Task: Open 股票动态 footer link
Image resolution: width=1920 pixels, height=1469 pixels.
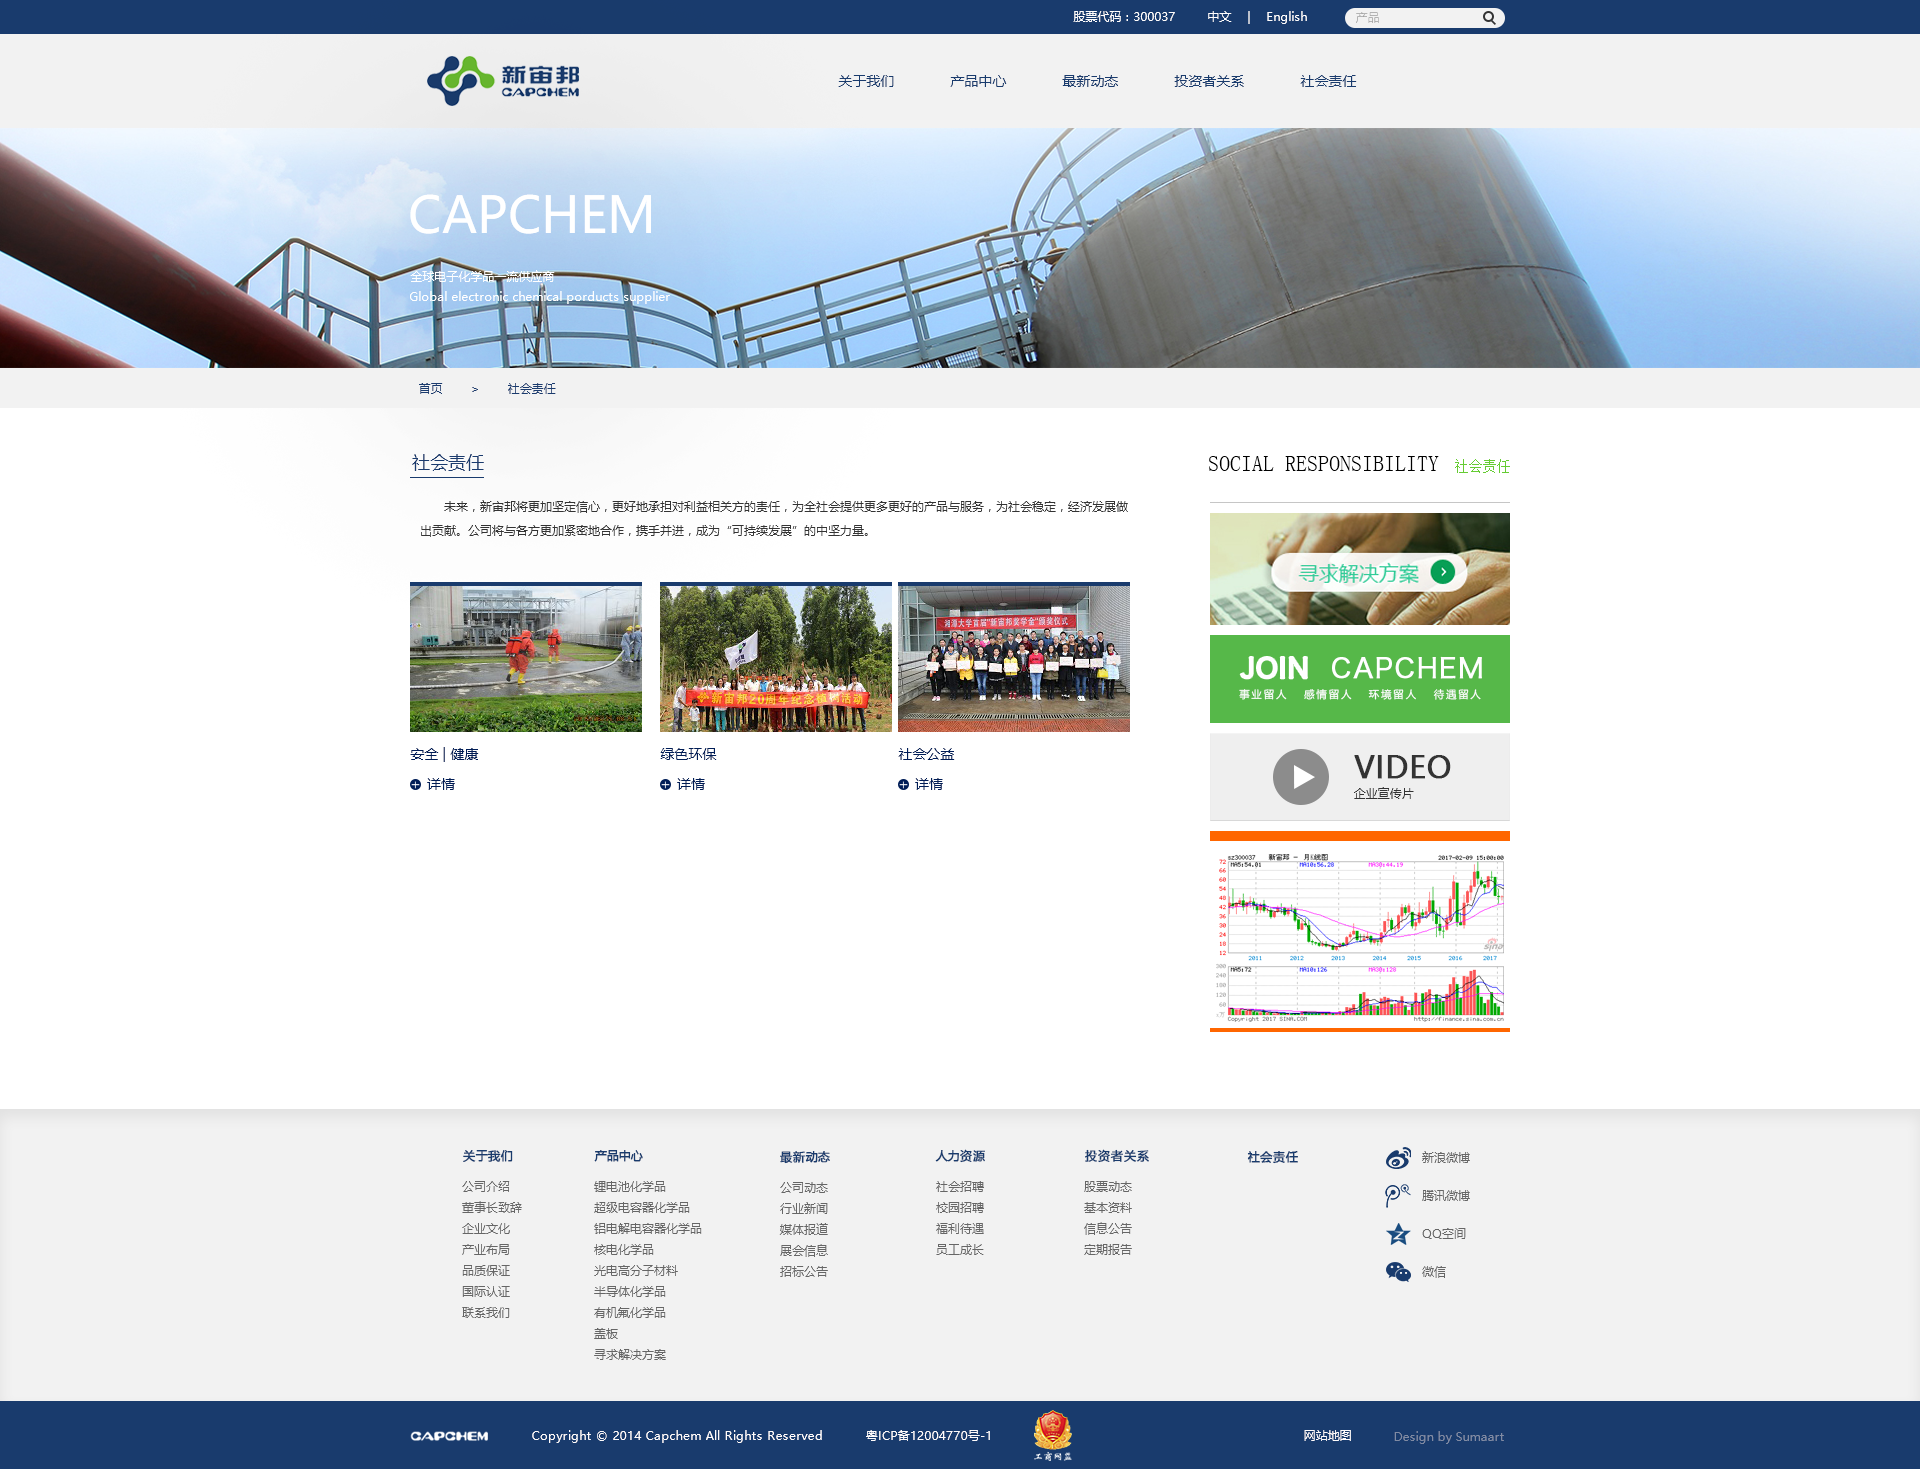Action: click(x=1108, y=1187)
